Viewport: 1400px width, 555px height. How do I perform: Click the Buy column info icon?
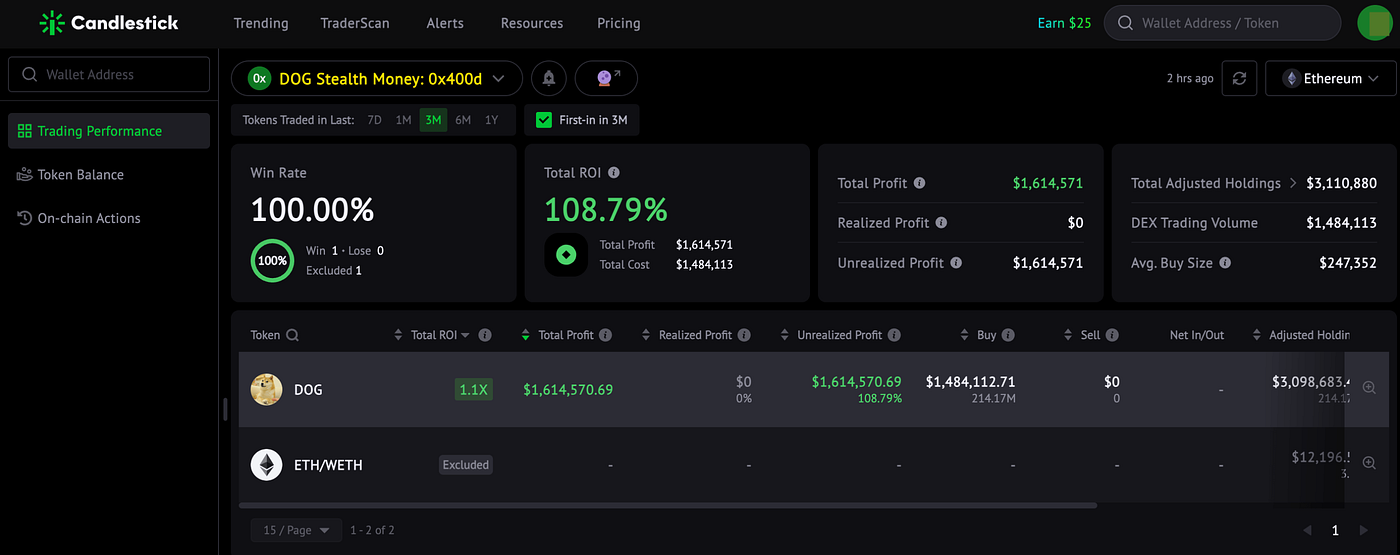coord(1008,335)
